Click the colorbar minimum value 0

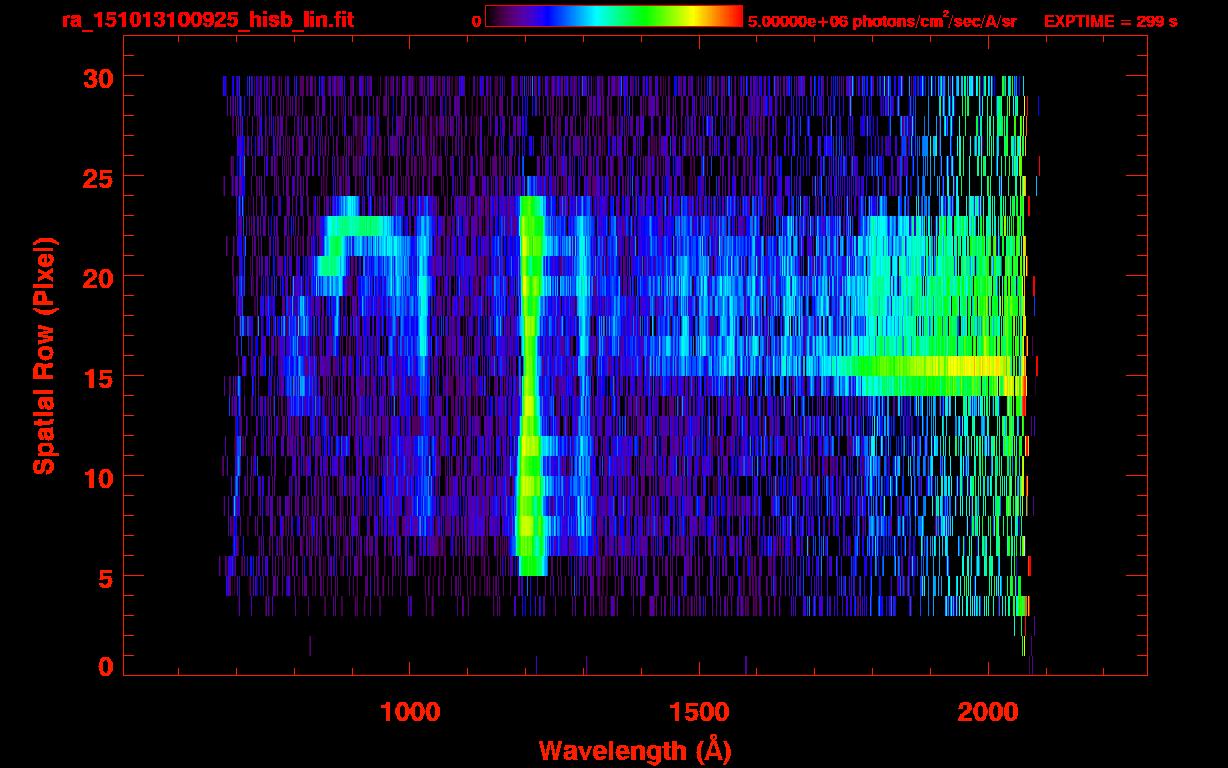476,20
